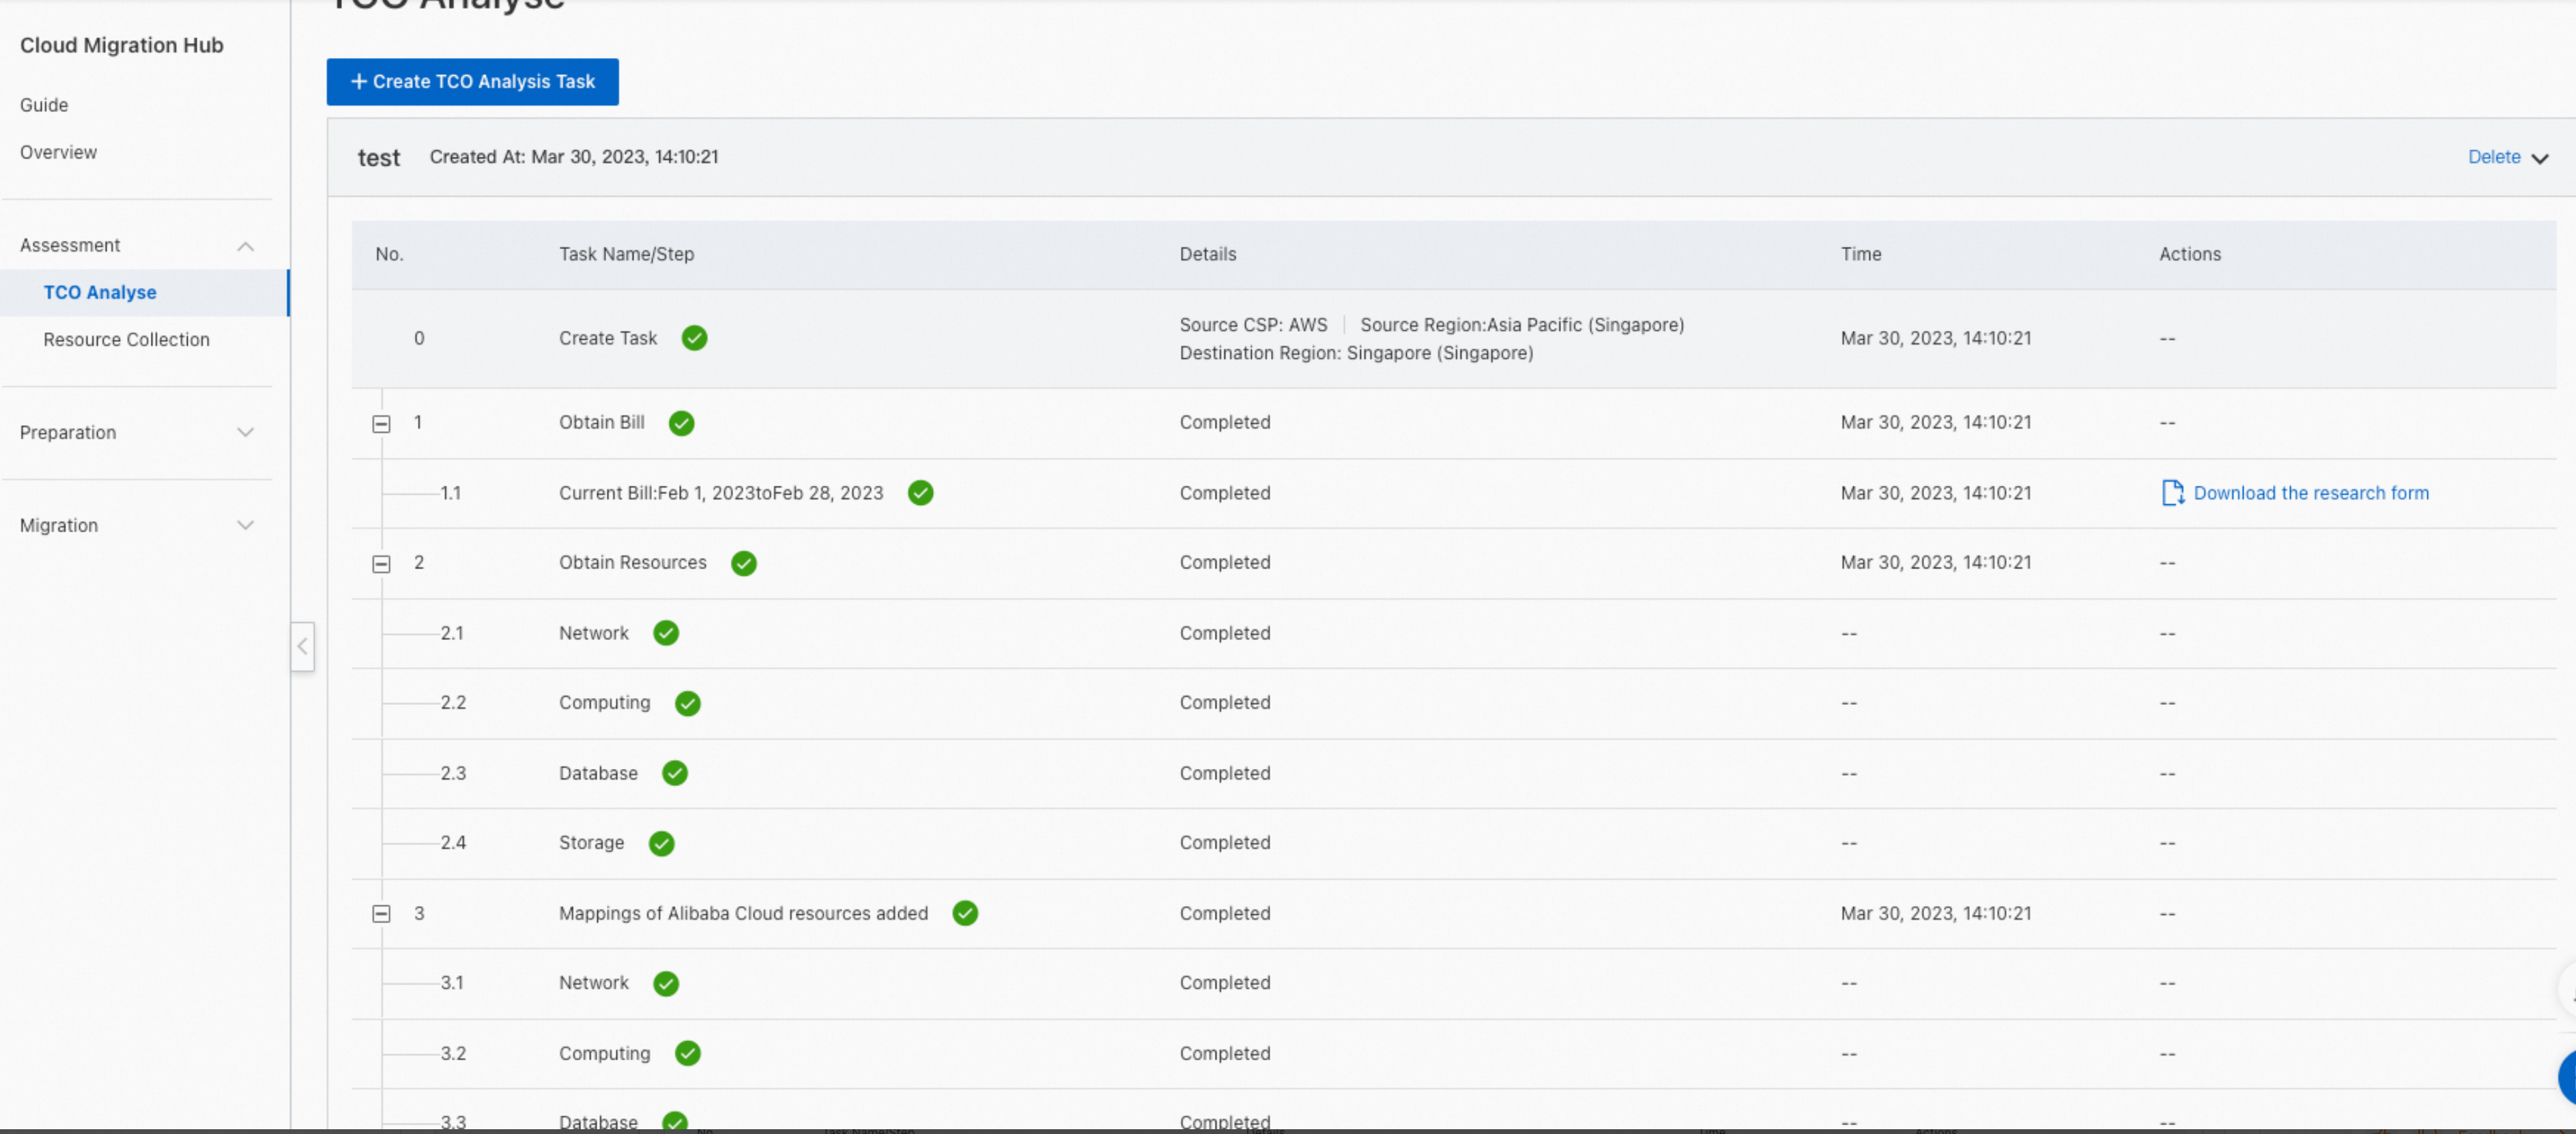This screenshot has height=1134, width=2576.
Task: Click the green checkmark next to Obtain Bill
Action: click(x=681, y=423)
